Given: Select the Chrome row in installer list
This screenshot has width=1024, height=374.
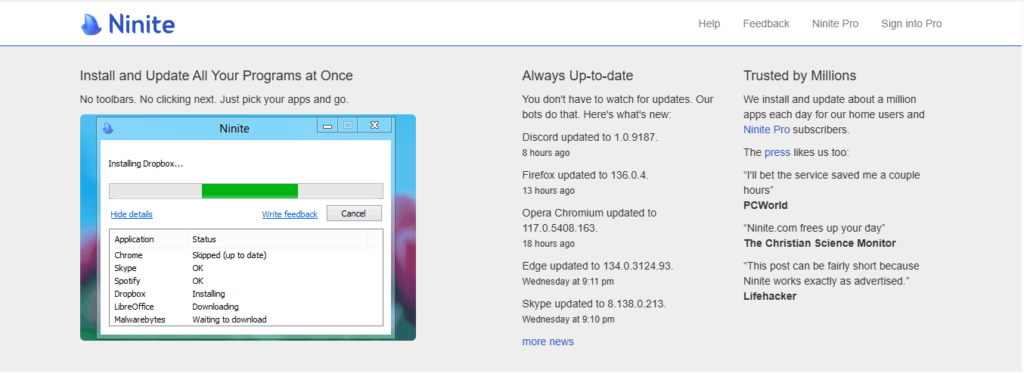Looking at the screenshot, I should [246, 255].
